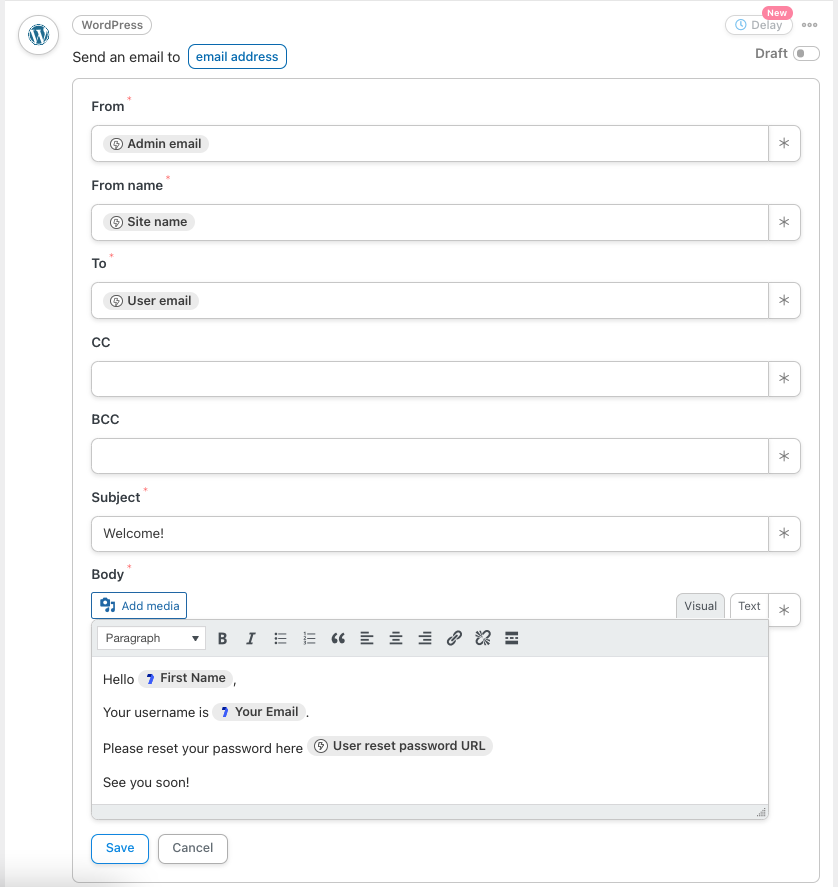Image resolution: width=838 pixels, height=887 pixels.
Task: Cancel editing the email action
Action: click(x=193, y=849)
